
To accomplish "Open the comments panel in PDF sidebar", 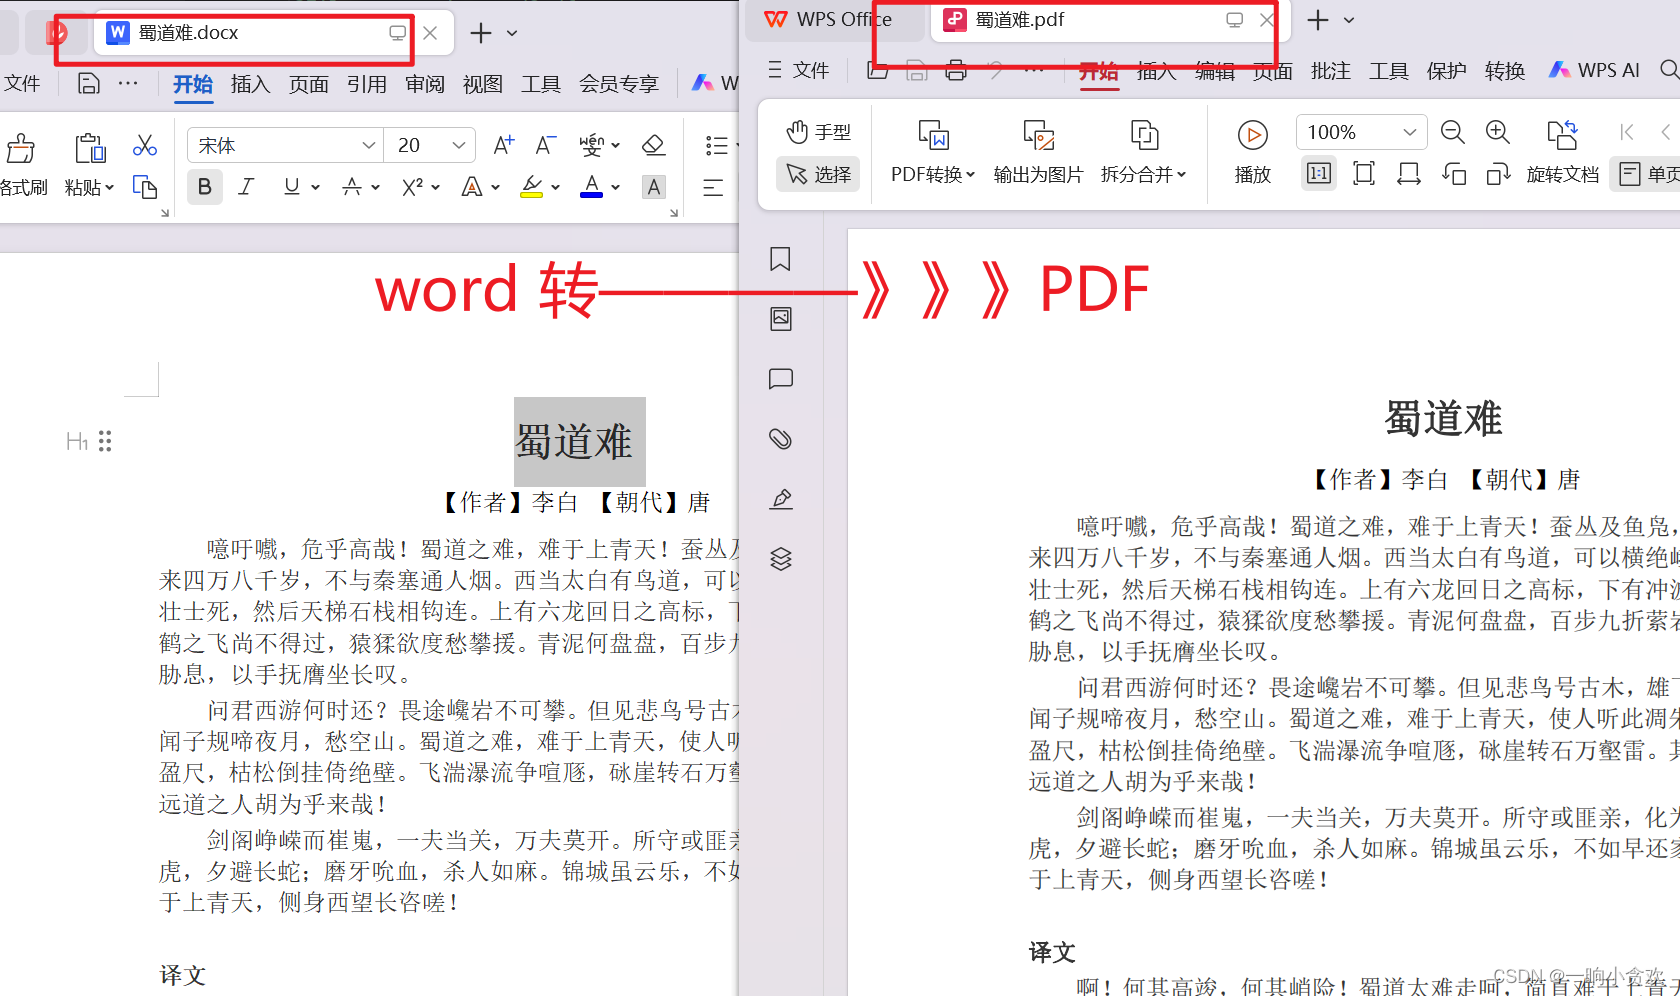I will coord(781,379).
